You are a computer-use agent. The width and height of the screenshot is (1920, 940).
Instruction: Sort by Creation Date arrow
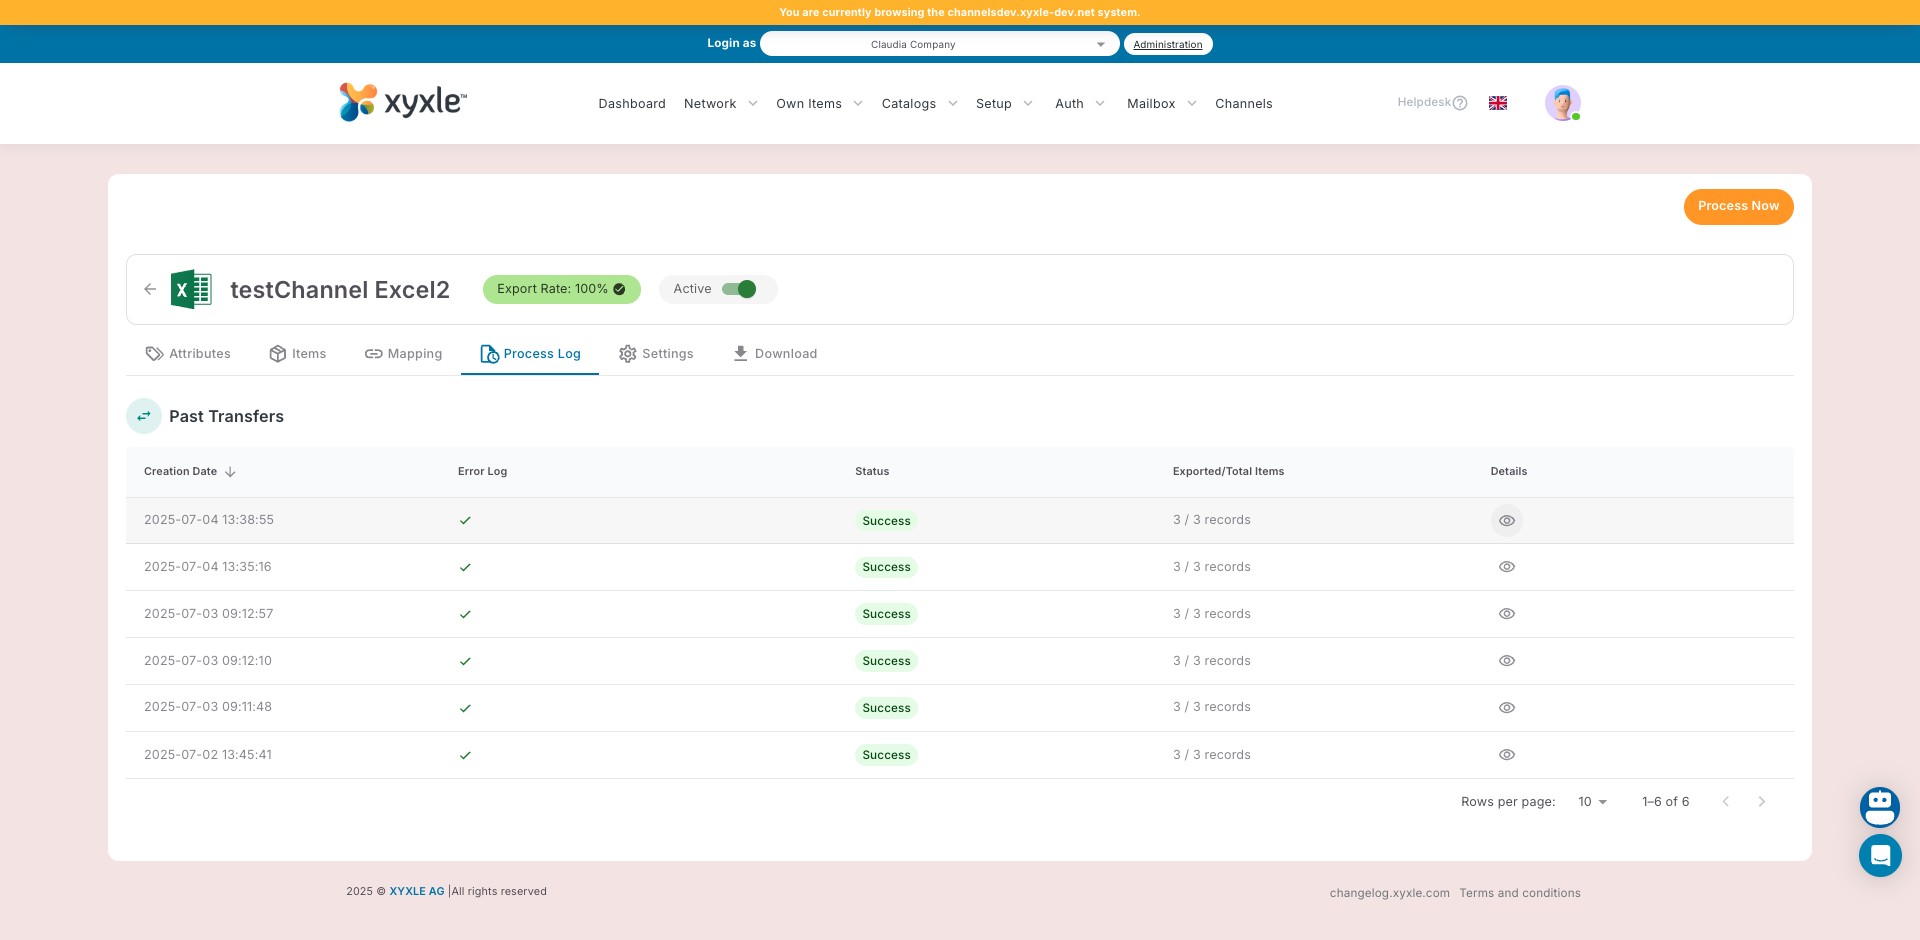click(230, 472)
